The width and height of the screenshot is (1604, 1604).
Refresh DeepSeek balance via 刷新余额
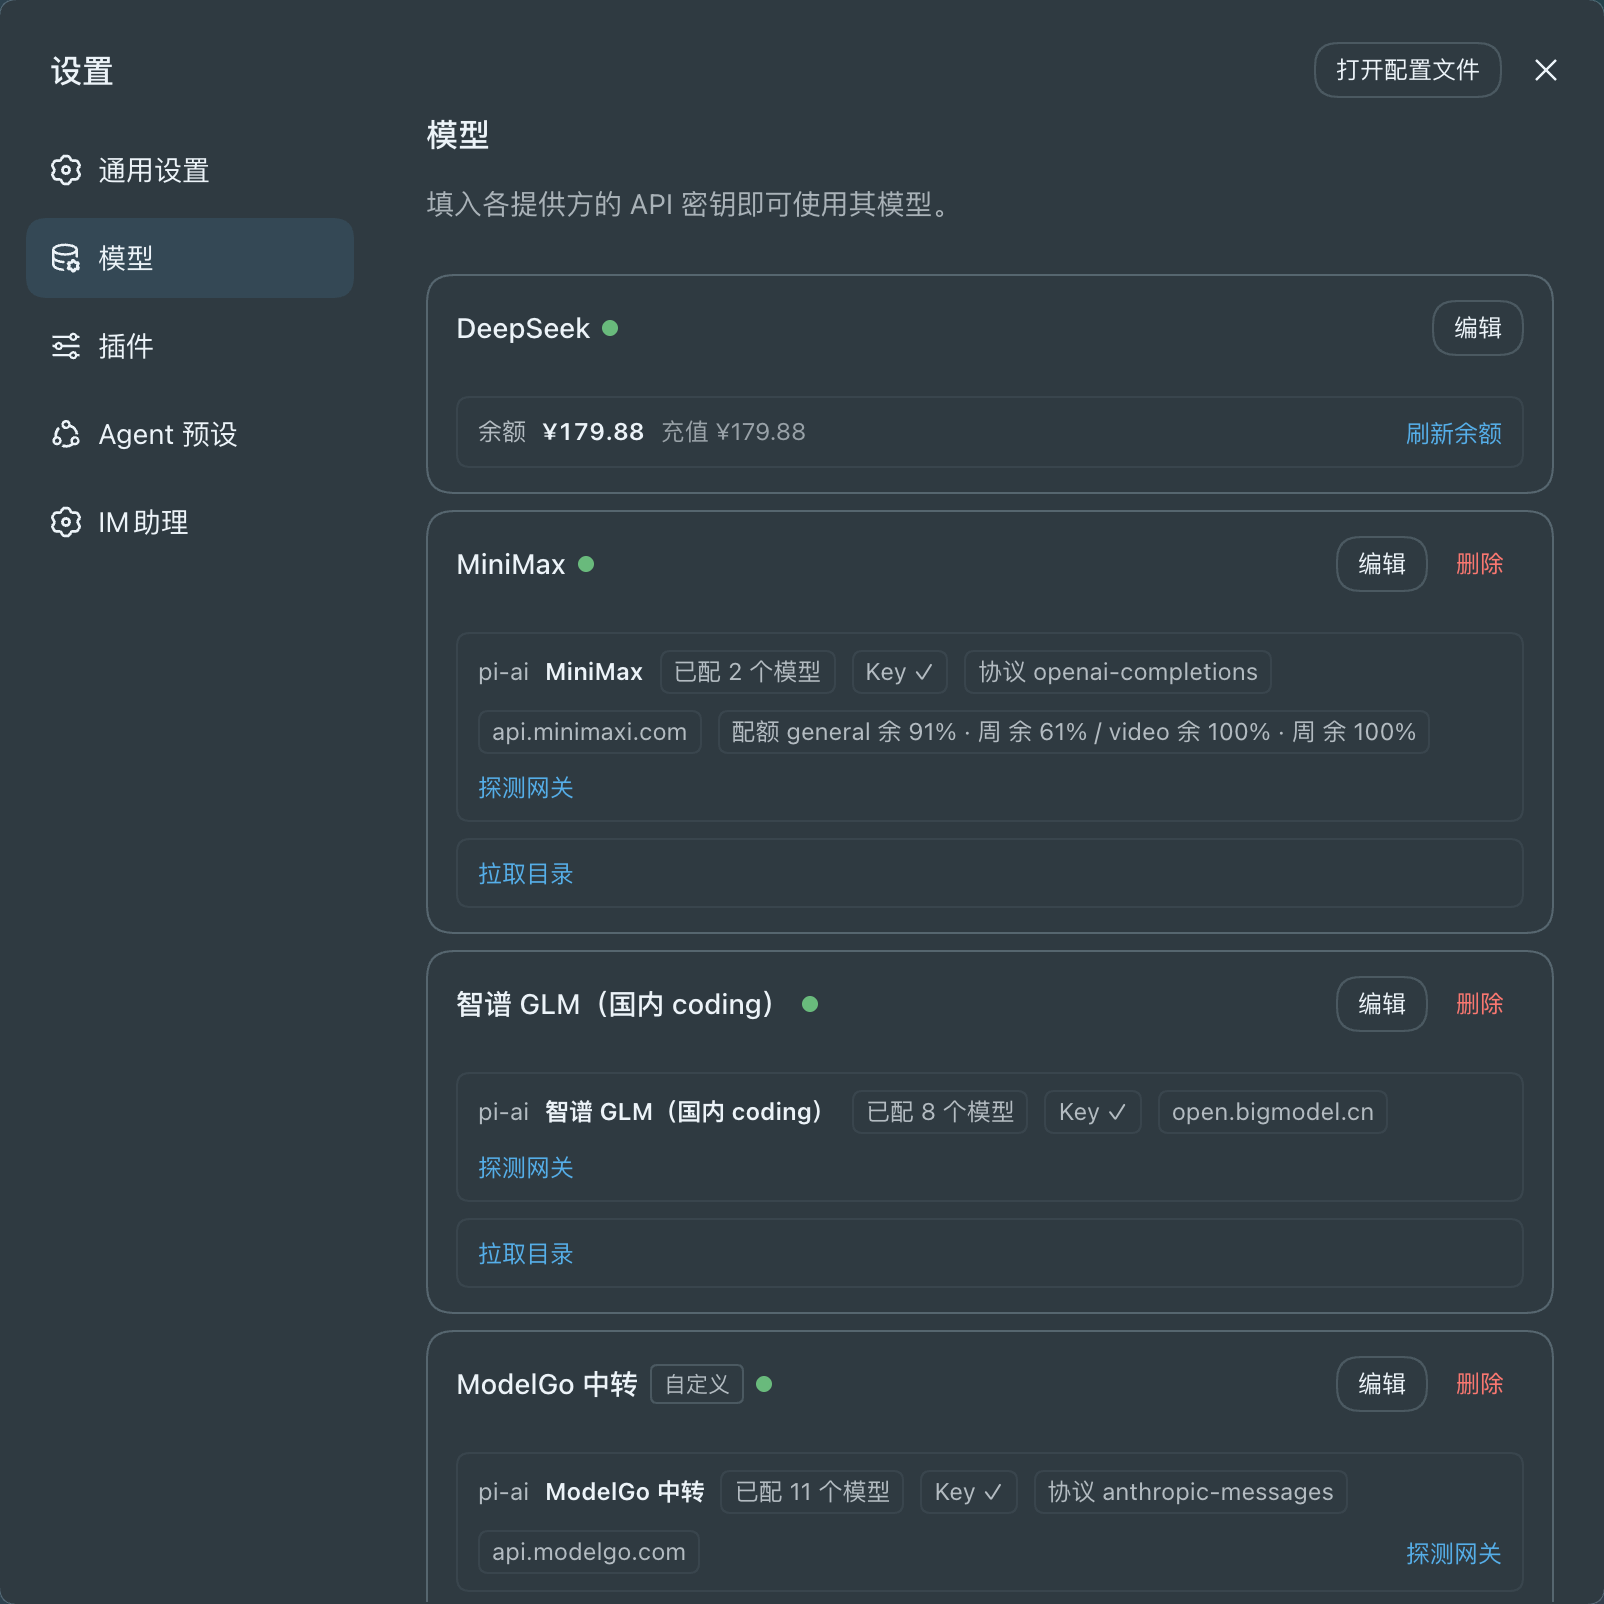[x=1453, y=433]
